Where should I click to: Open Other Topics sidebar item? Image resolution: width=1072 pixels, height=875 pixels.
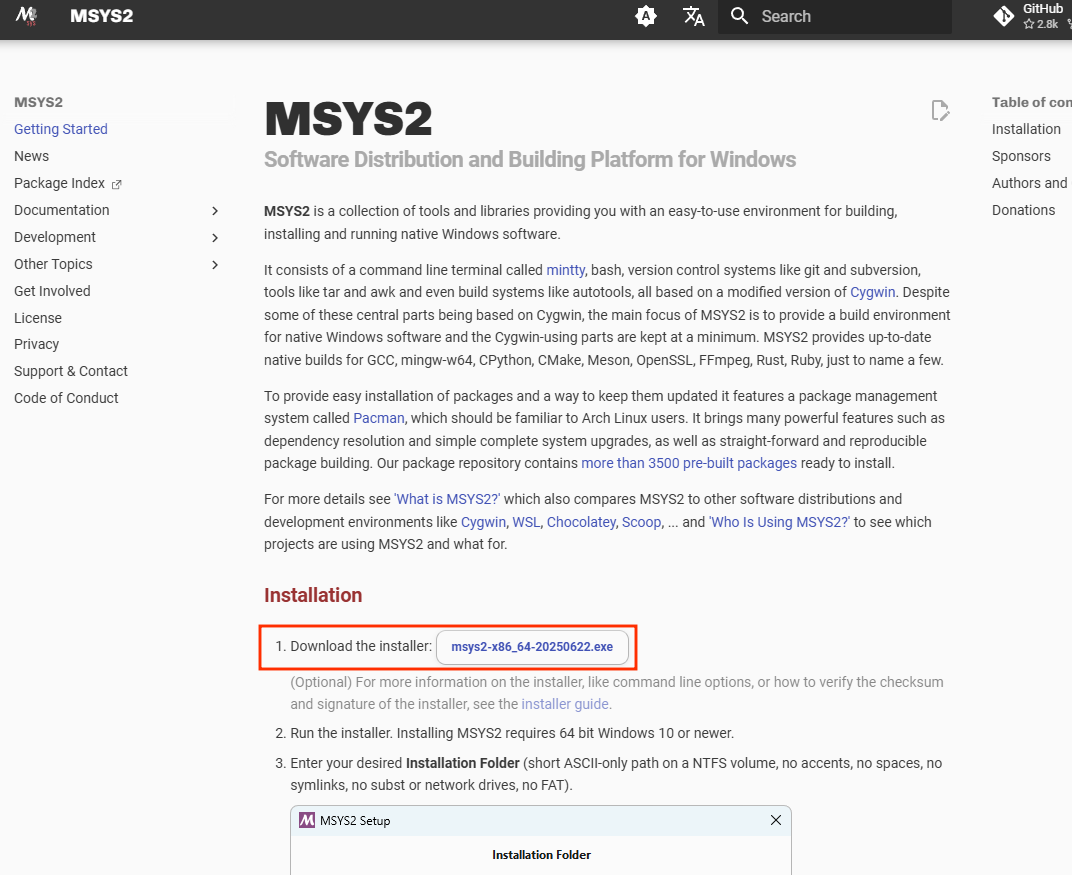tap(53, 264)
